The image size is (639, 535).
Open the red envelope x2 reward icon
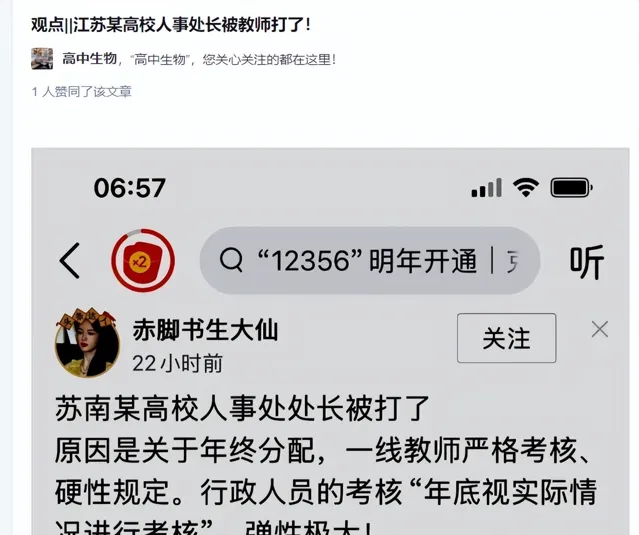pyautogui.click(x=143, y=260)
